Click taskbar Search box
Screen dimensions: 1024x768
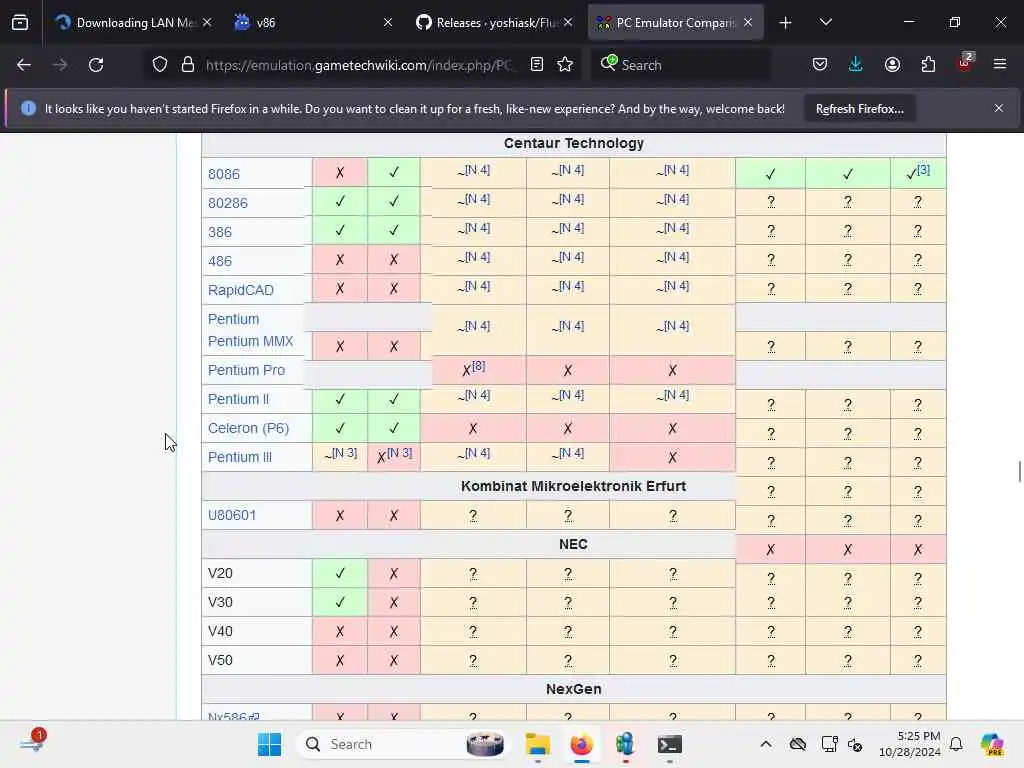click(404, 744)
